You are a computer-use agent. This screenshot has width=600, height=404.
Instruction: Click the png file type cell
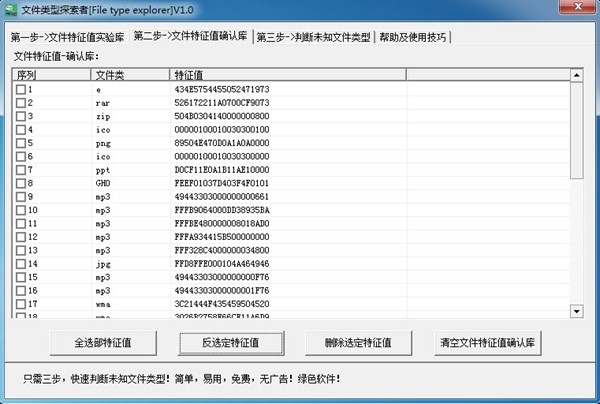tap(103, 144)
